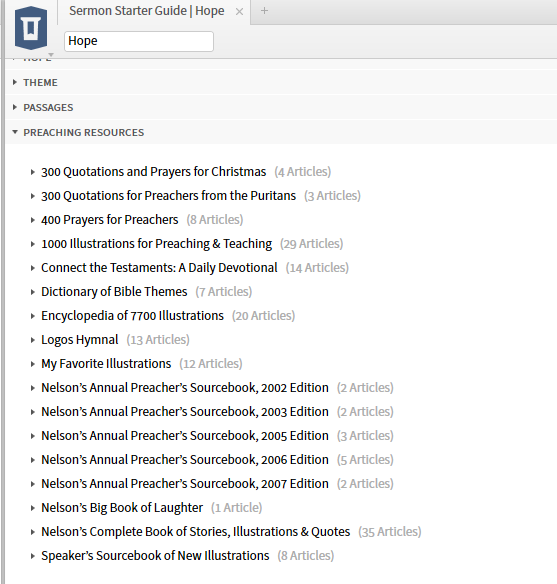Expand arrow beside 400 Prayers for Preachers
Viewport: 557px width, 584px height.
33,220
